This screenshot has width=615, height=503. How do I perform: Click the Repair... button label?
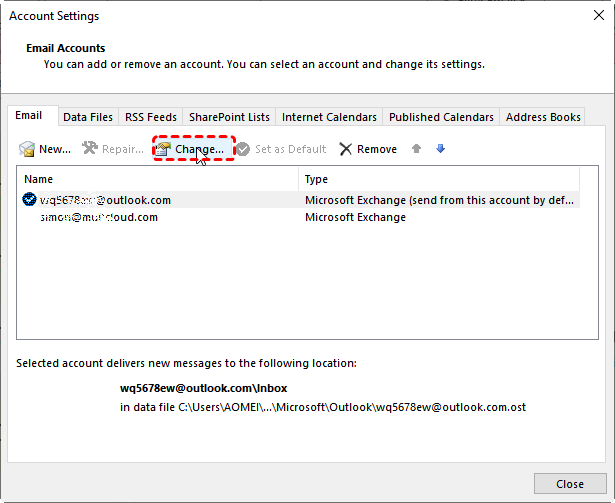coord(123,149)
